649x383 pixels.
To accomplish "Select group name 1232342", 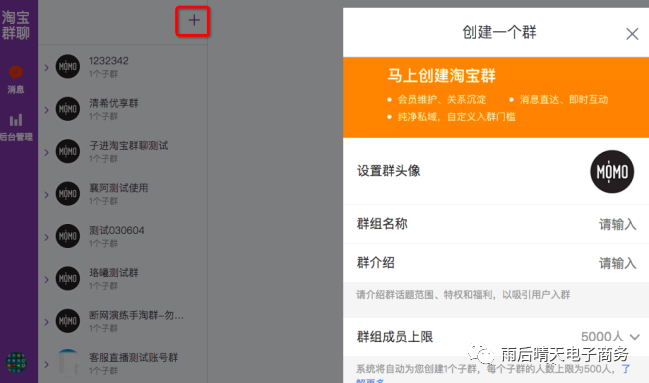I will pos(109,61).
